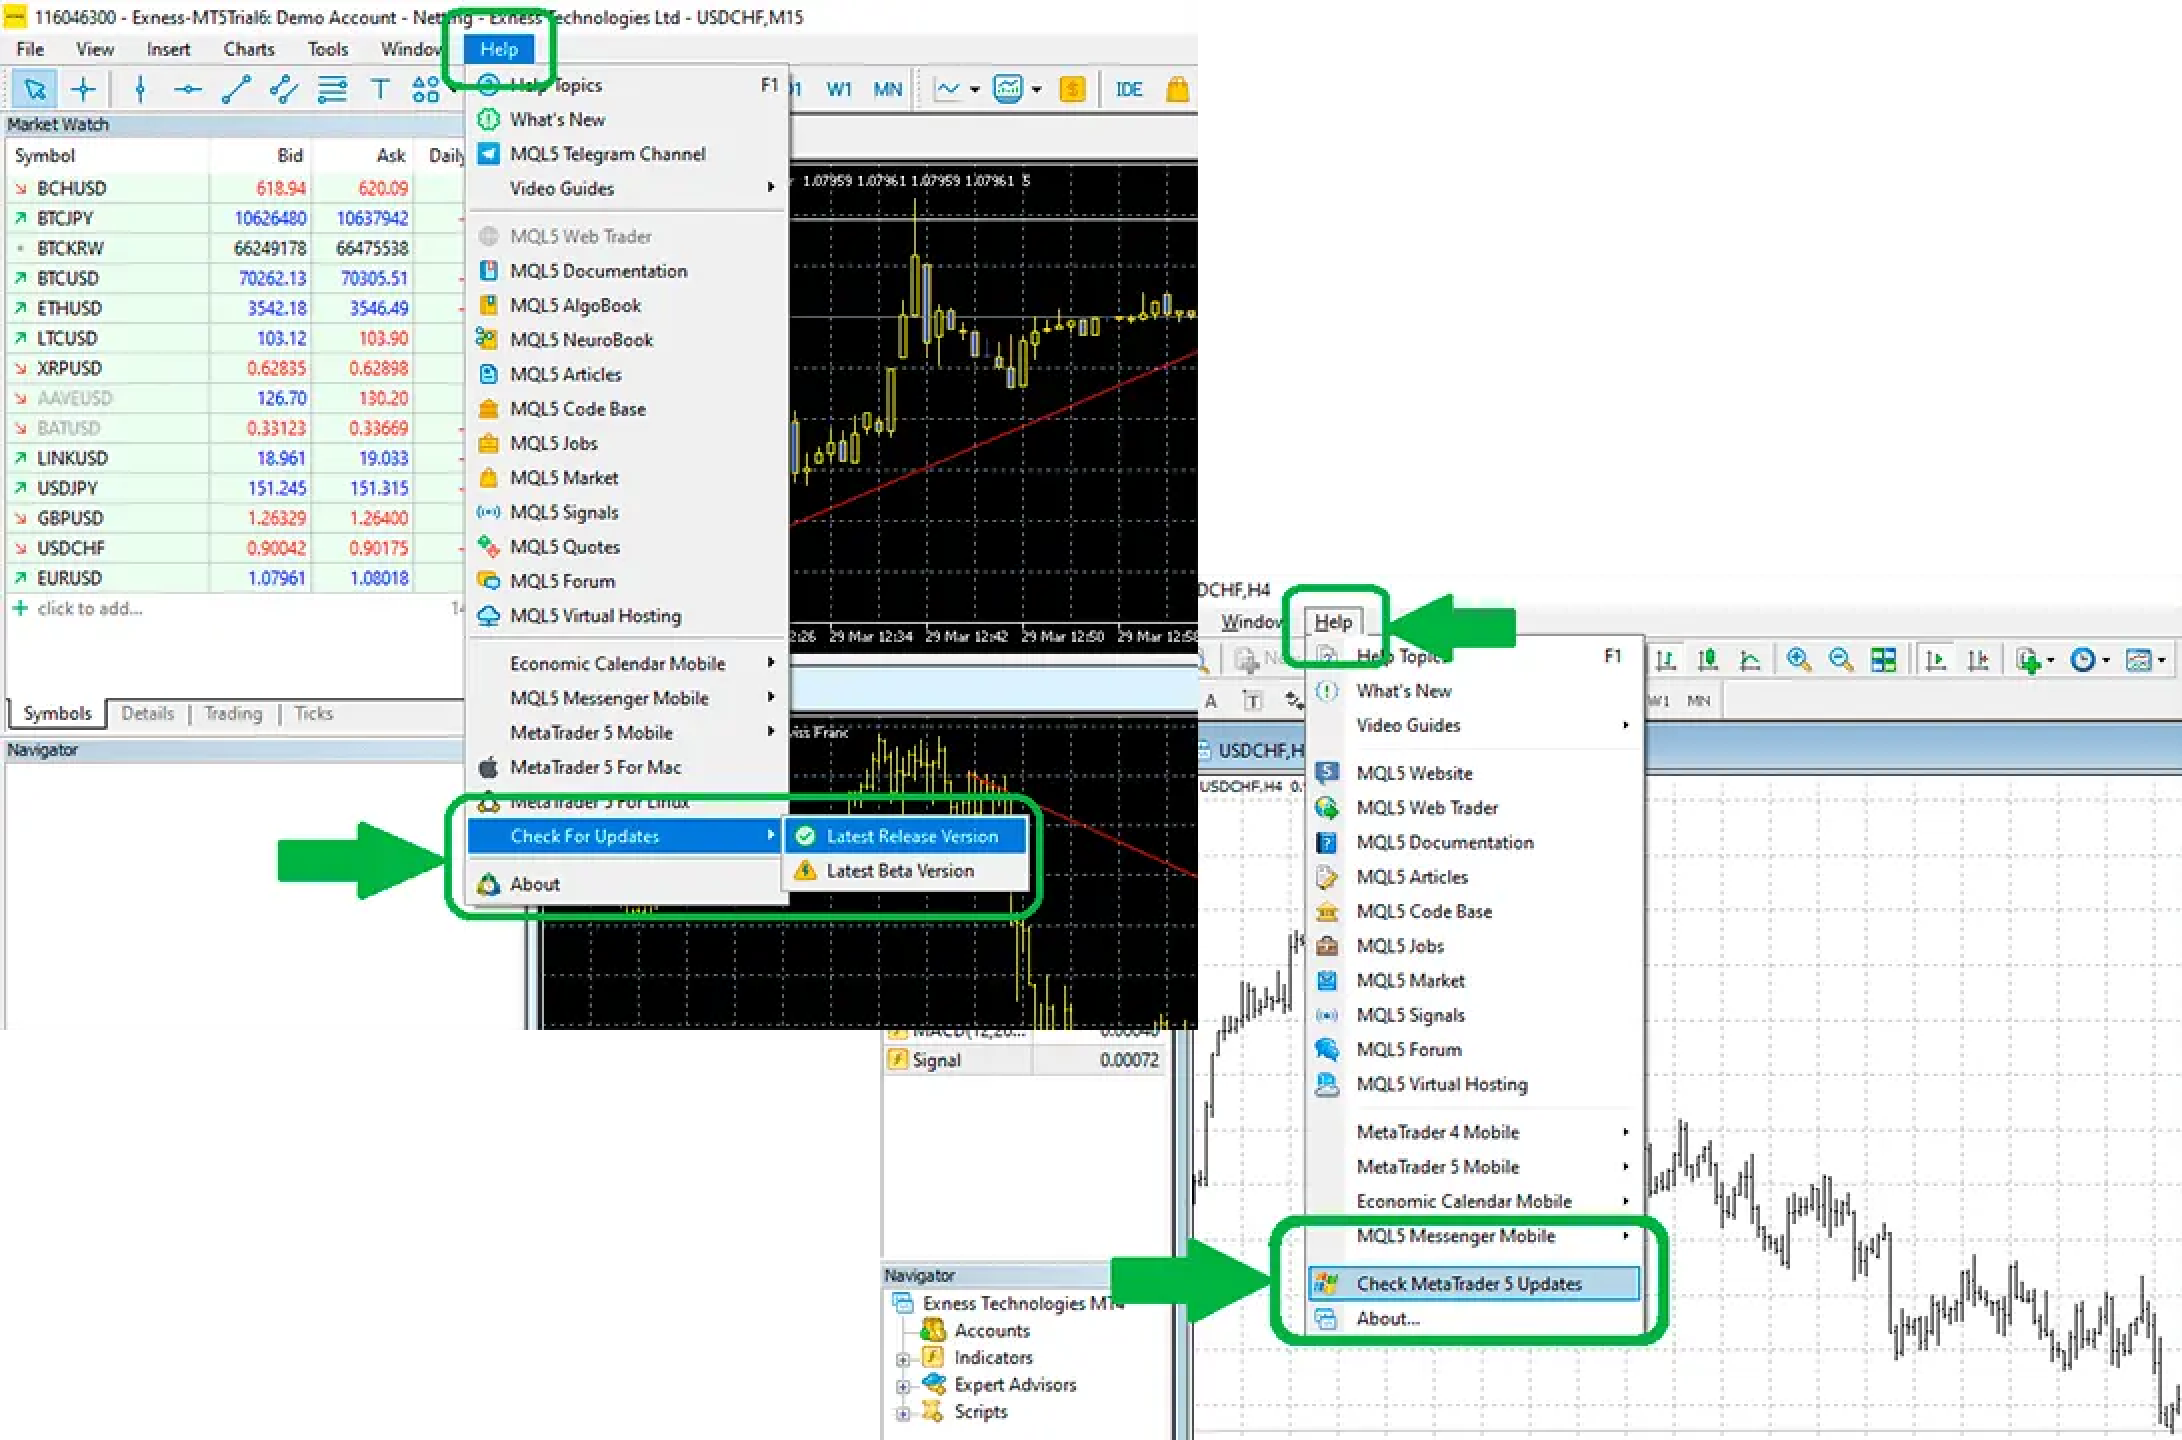2182x1440 pixels.
Task: Select the Draw Vertical Line tool
Action: coord(139,88)
